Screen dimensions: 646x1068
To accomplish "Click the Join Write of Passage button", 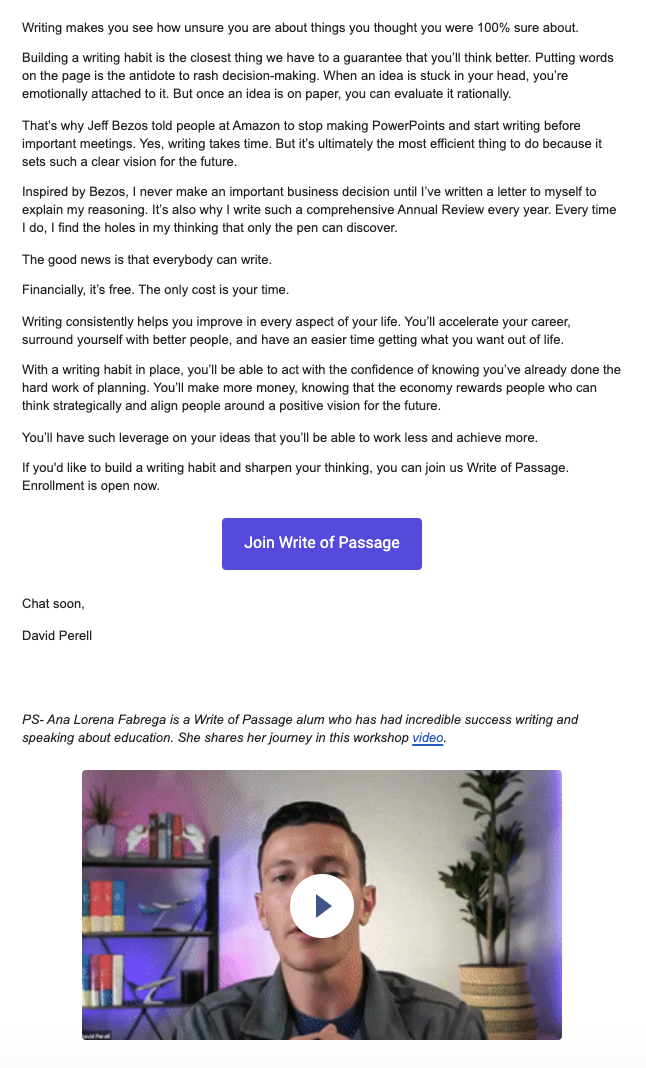I will tap(321, 543).
